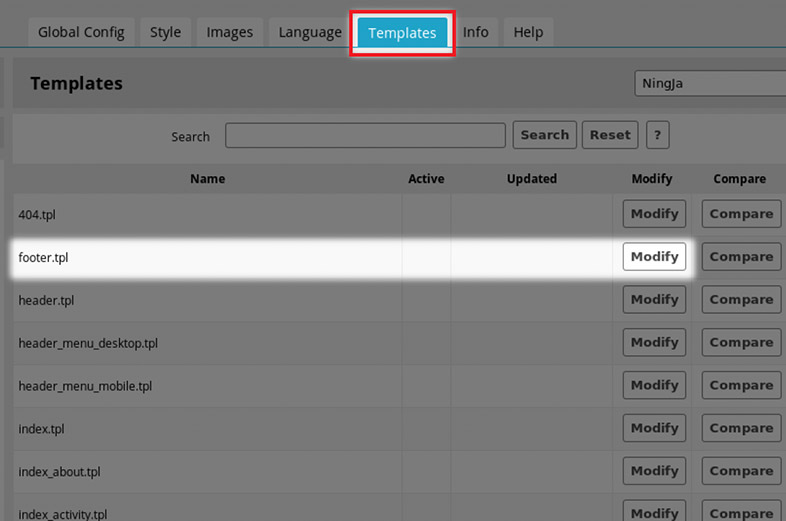Select the index_activity.tpl file name
The height and width of the screenshot is (521, 786).
[x=63, y=514]
